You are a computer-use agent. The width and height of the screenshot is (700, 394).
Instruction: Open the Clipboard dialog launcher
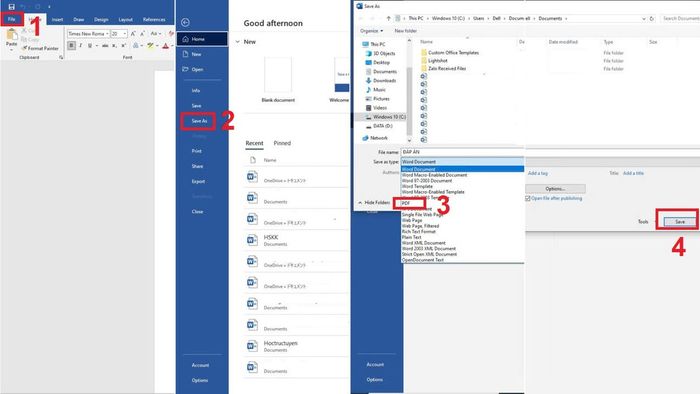click(x=61, y=58)
